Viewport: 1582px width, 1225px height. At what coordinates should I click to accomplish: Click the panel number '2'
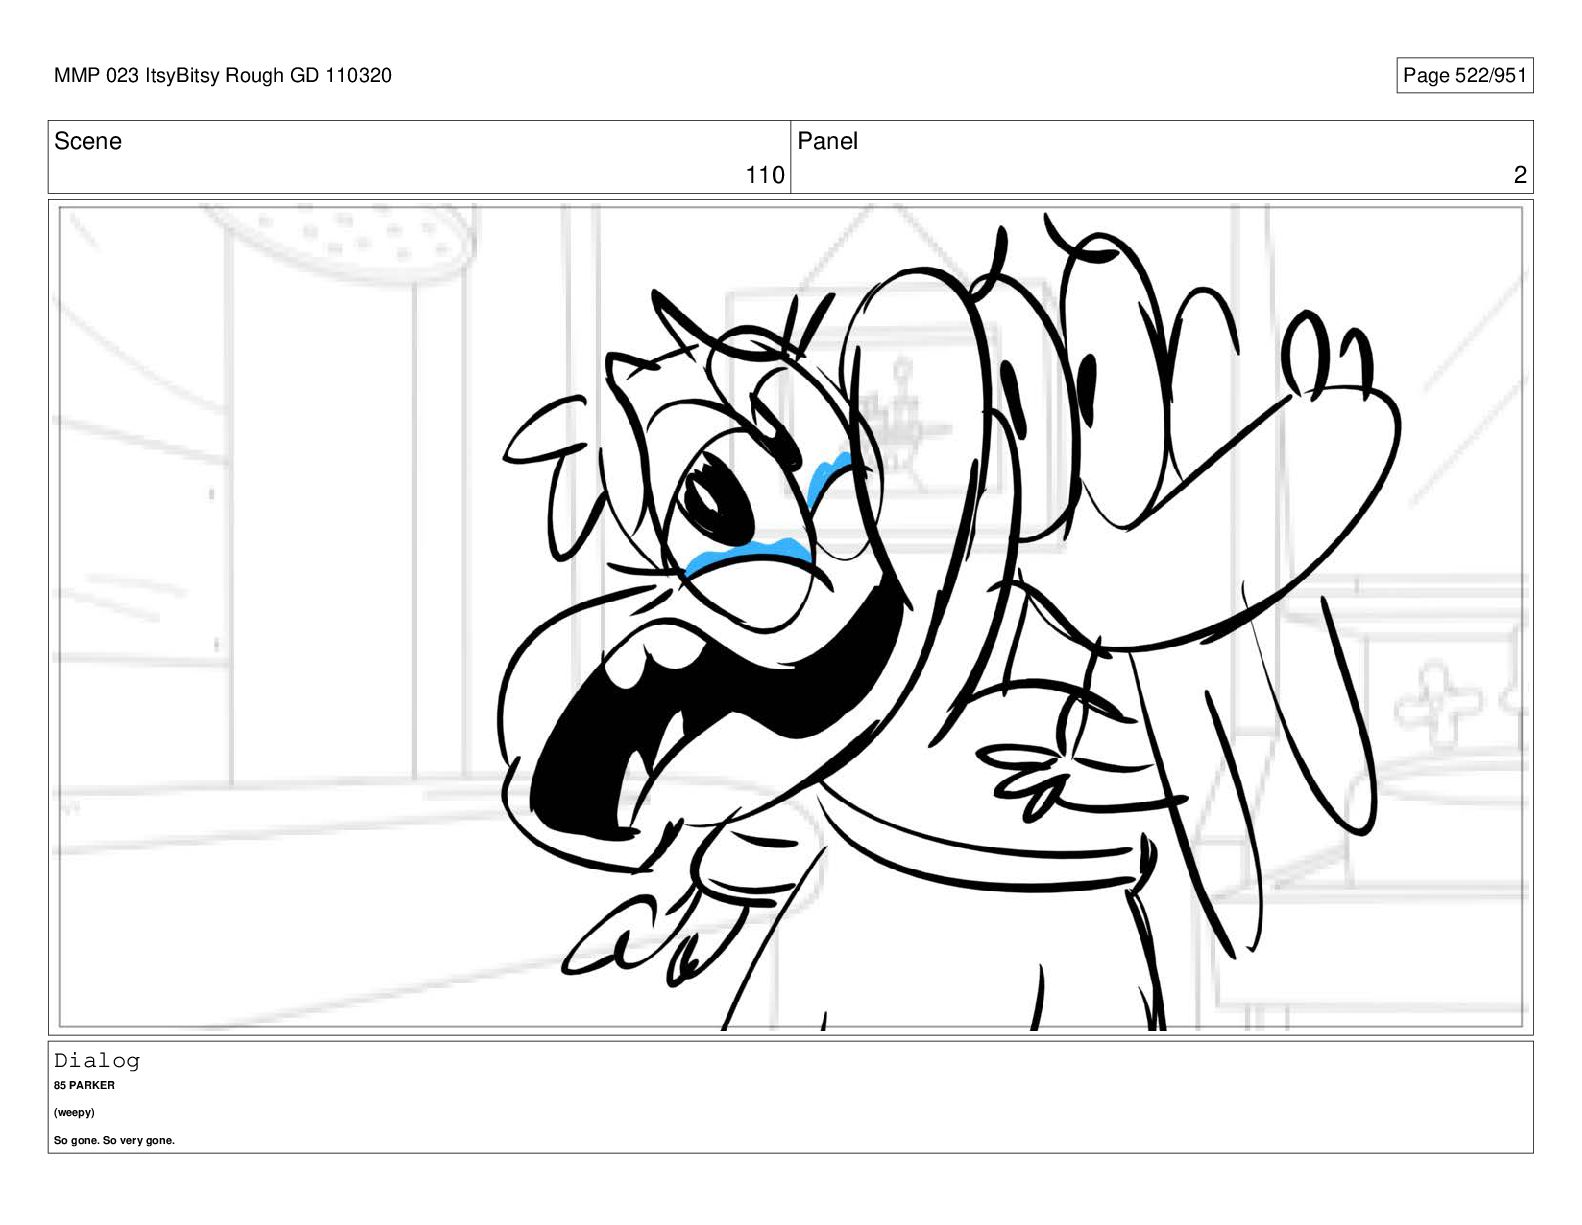[x=1520, y=175]
